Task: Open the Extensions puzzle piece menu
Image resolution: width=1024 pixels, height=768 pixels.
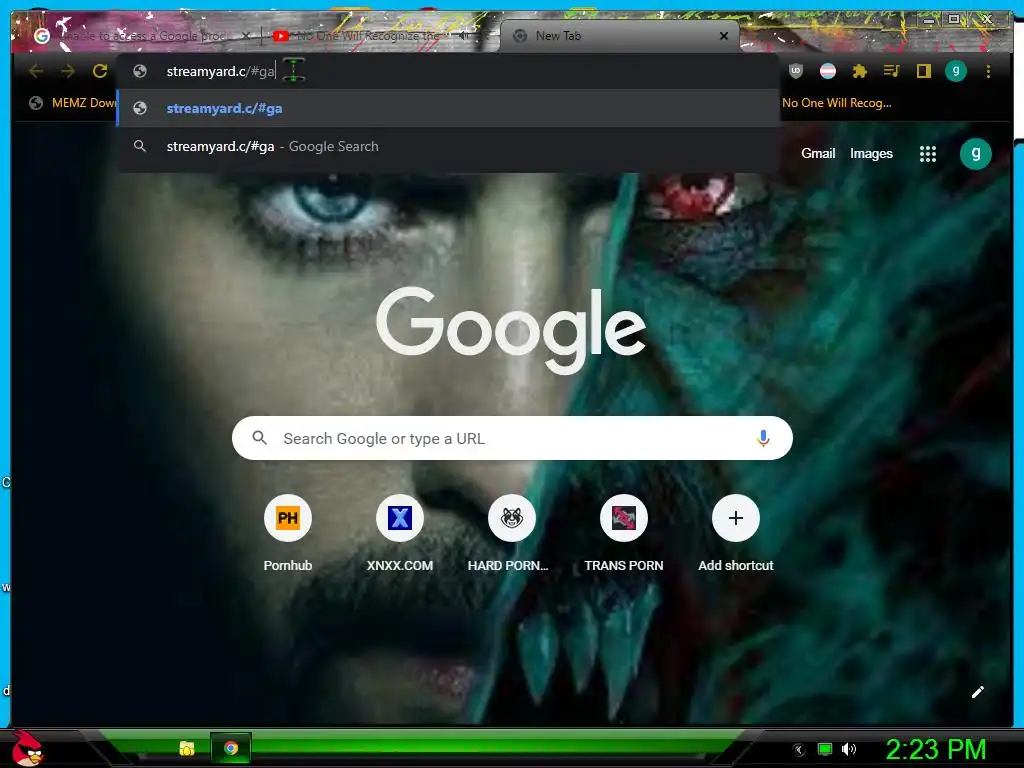Action: (x=859, y=71)
